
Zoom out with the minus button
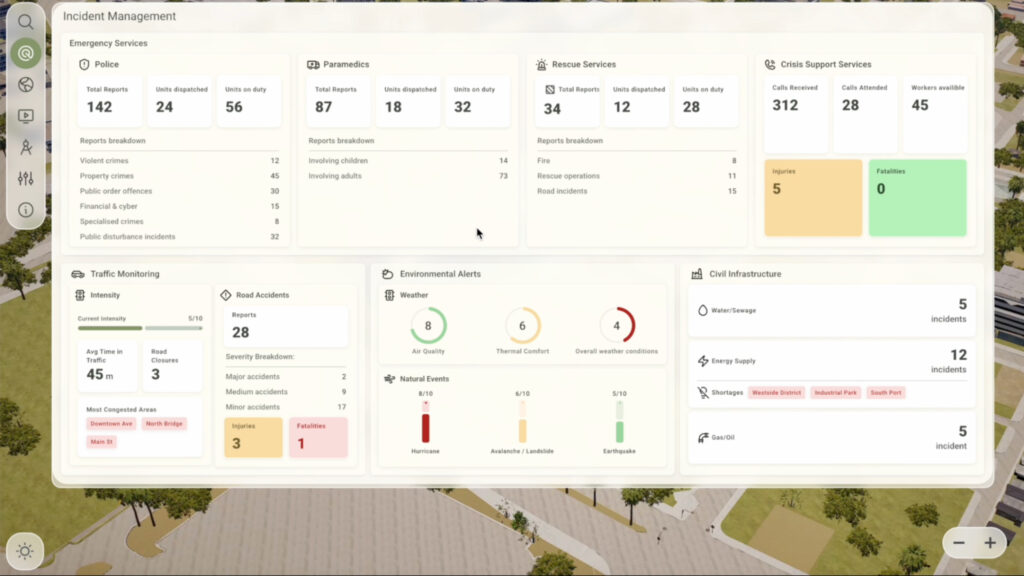(x=959, y=543)
